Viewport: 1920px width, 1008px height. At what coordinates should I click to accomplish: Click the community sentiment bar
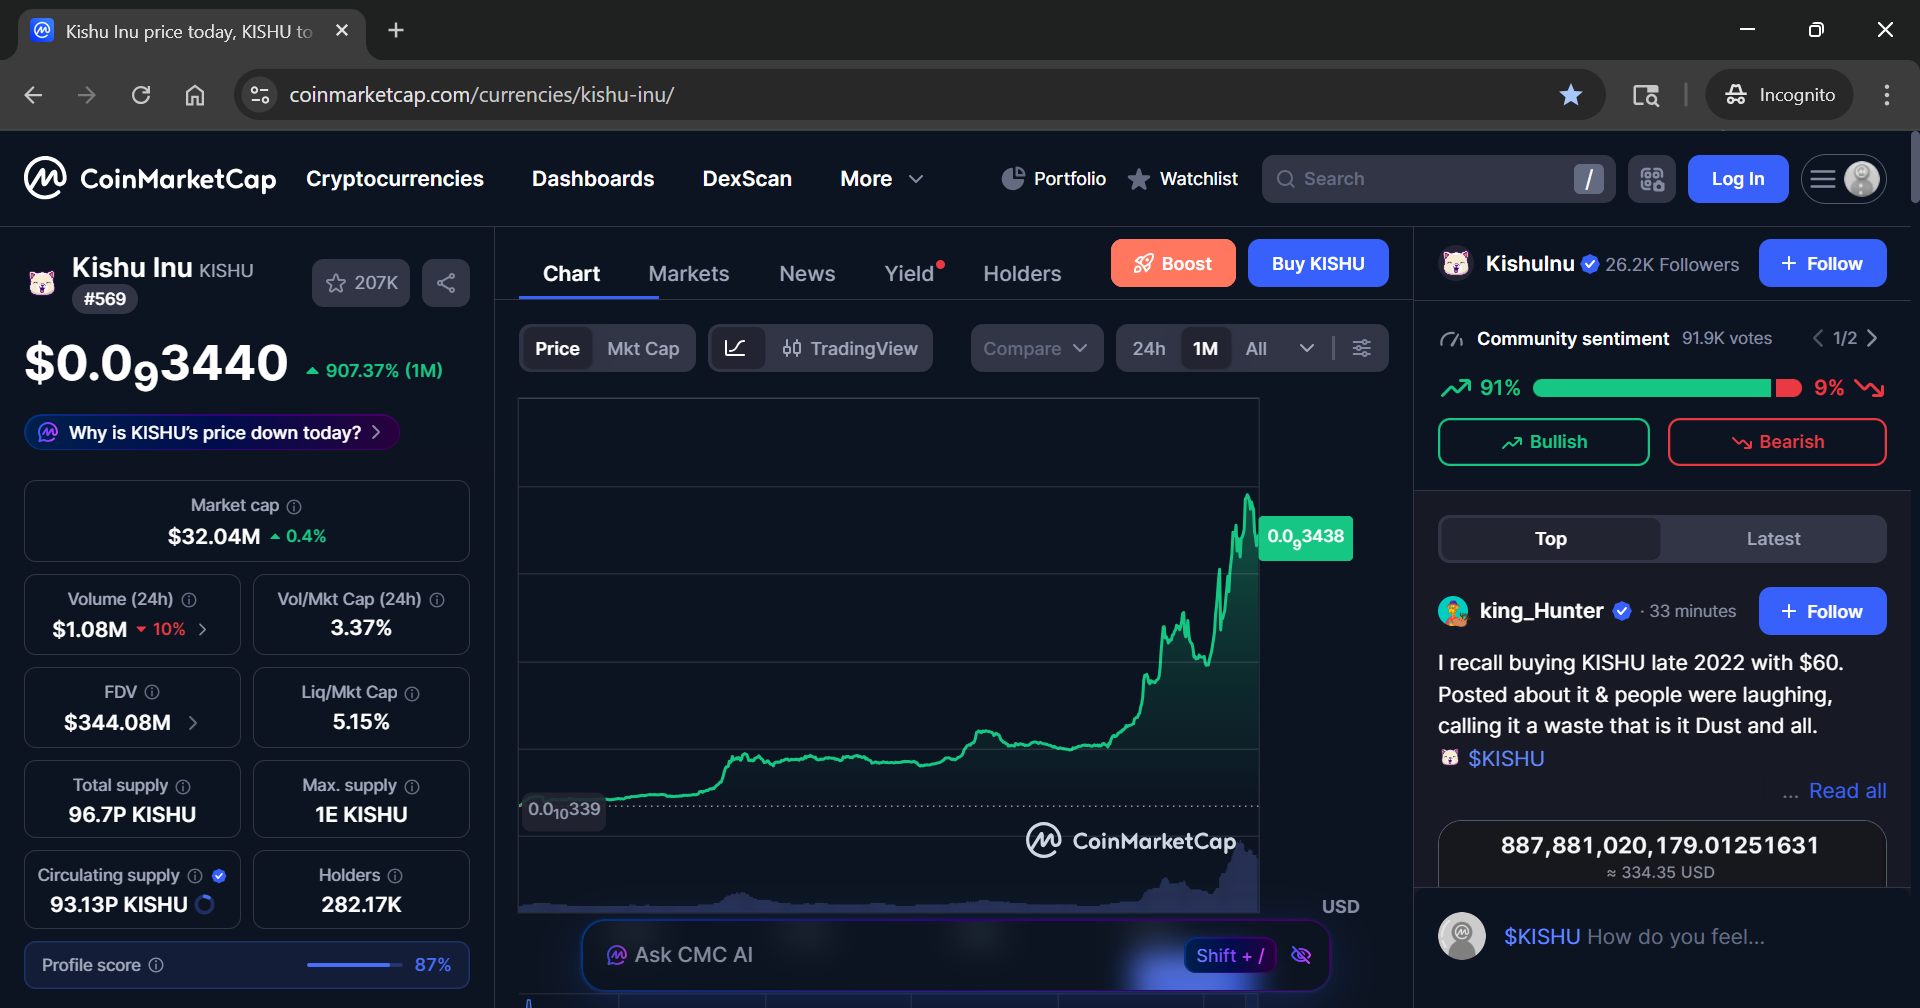(x=1667, y=388)
